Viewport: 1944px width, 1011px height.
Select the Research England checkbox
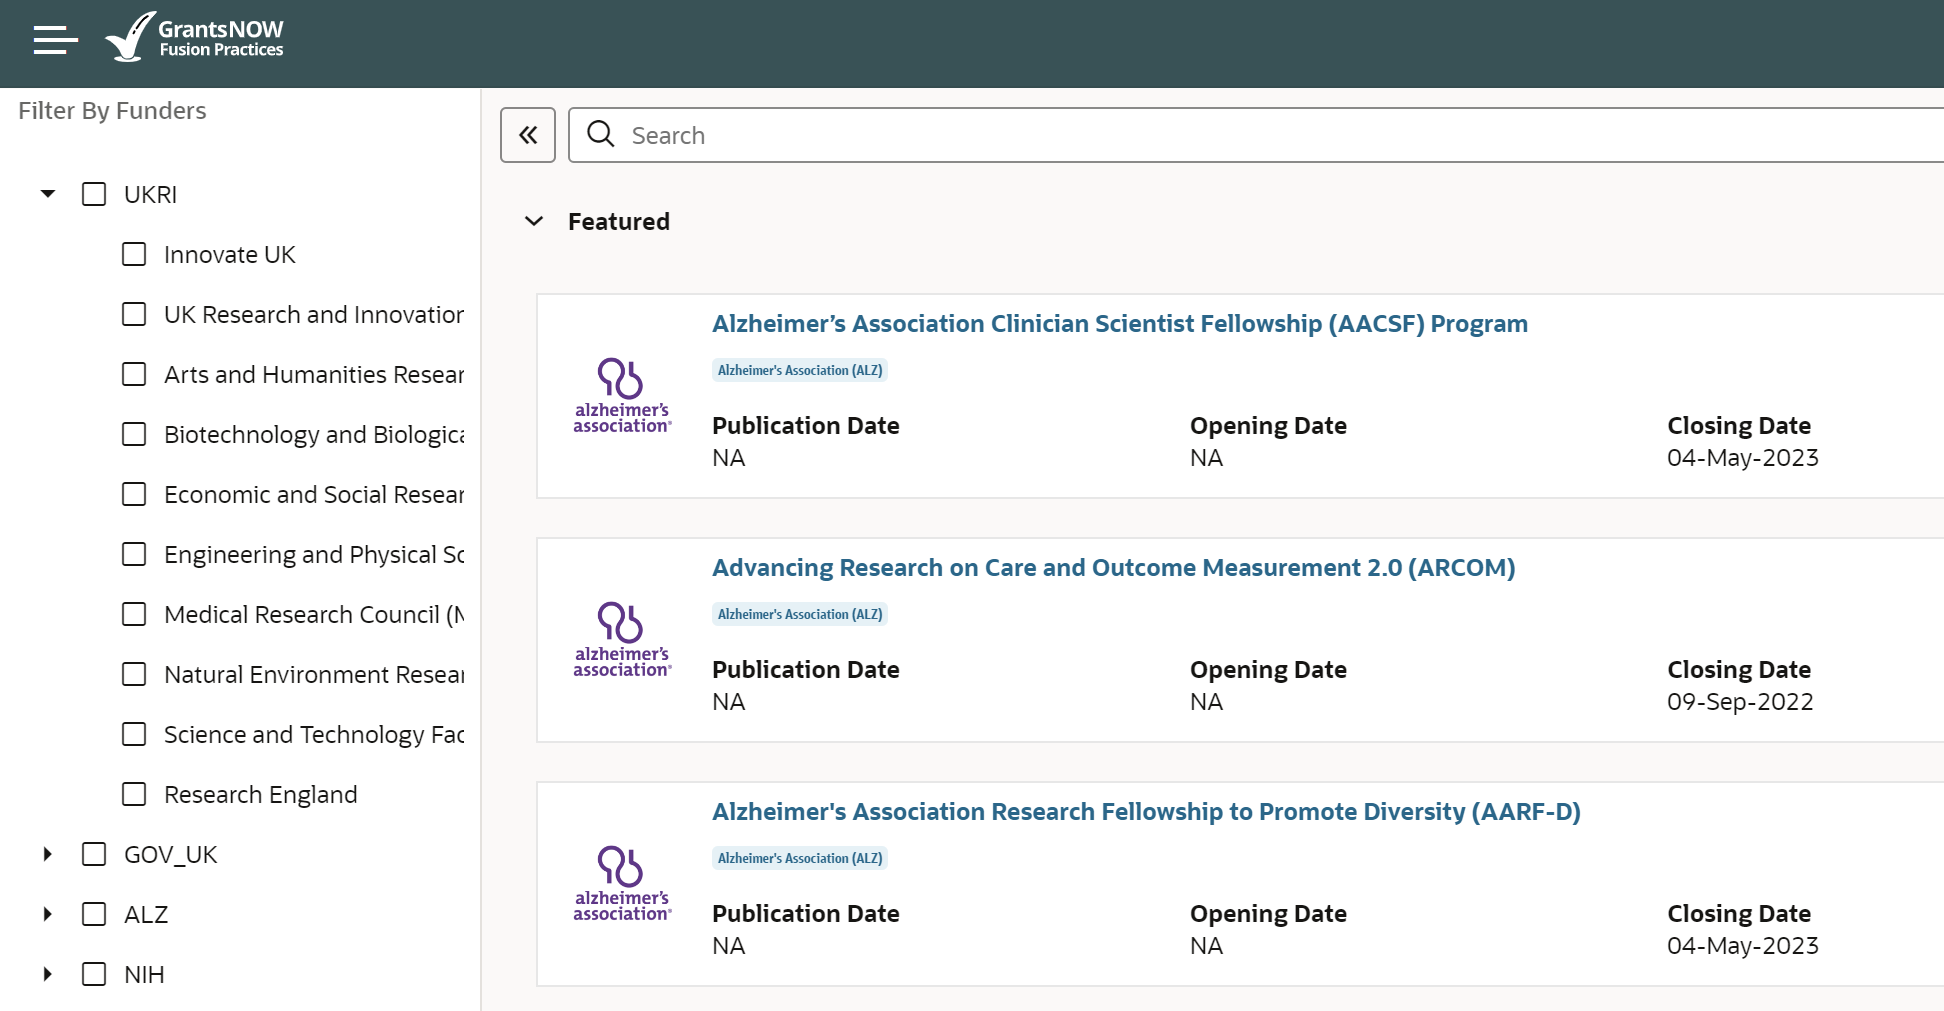[x=134, y=794]
